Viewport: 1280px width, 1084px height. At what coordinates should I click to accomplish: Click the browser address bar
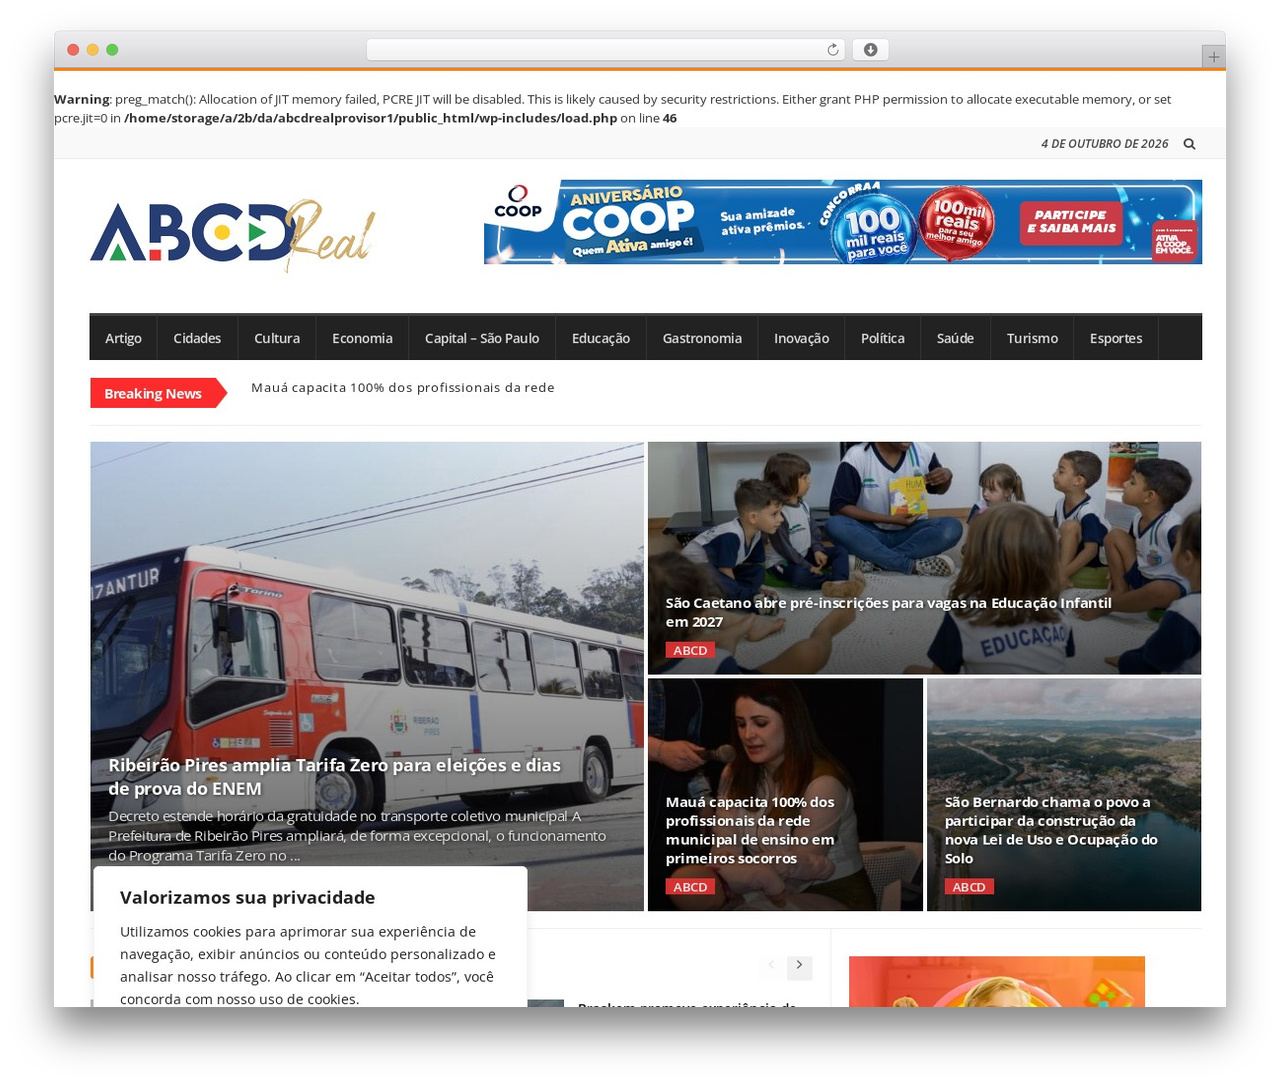(605, 50)
